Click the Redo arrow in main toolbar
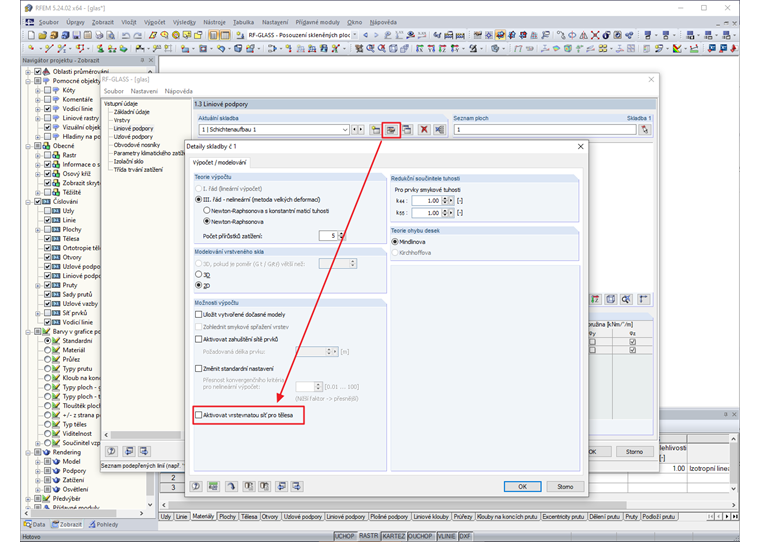 click(x=138, y=35)
